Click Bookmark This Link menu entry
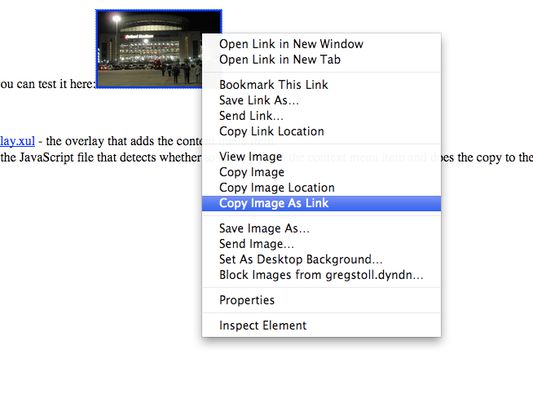 pyautogui.click(x=321, y=85)
